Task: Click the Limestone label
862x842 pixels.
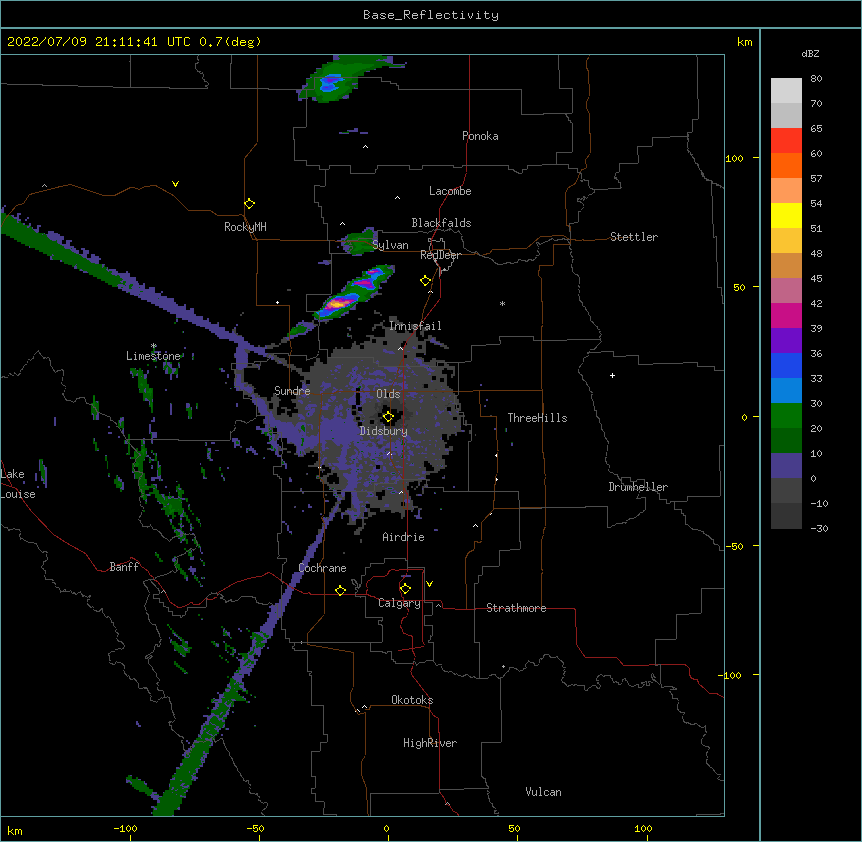Action: tap(153, 356)
